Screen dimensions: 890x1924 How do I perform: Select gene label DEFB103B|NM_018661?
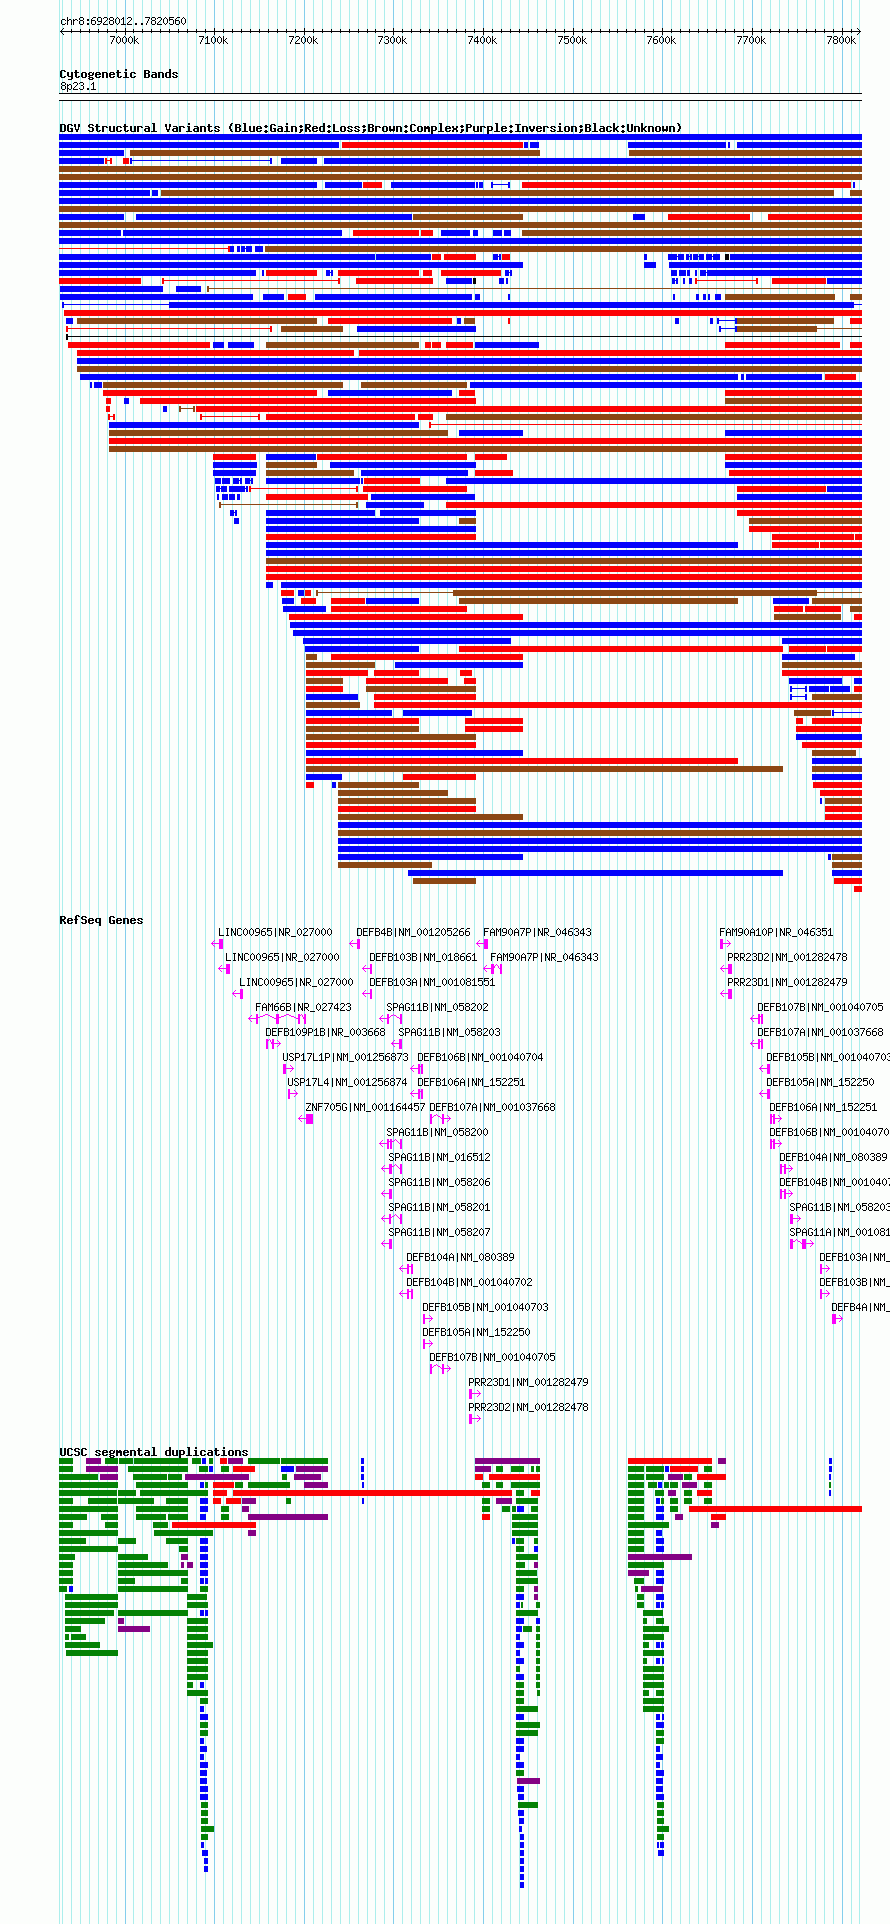(423, 957)
